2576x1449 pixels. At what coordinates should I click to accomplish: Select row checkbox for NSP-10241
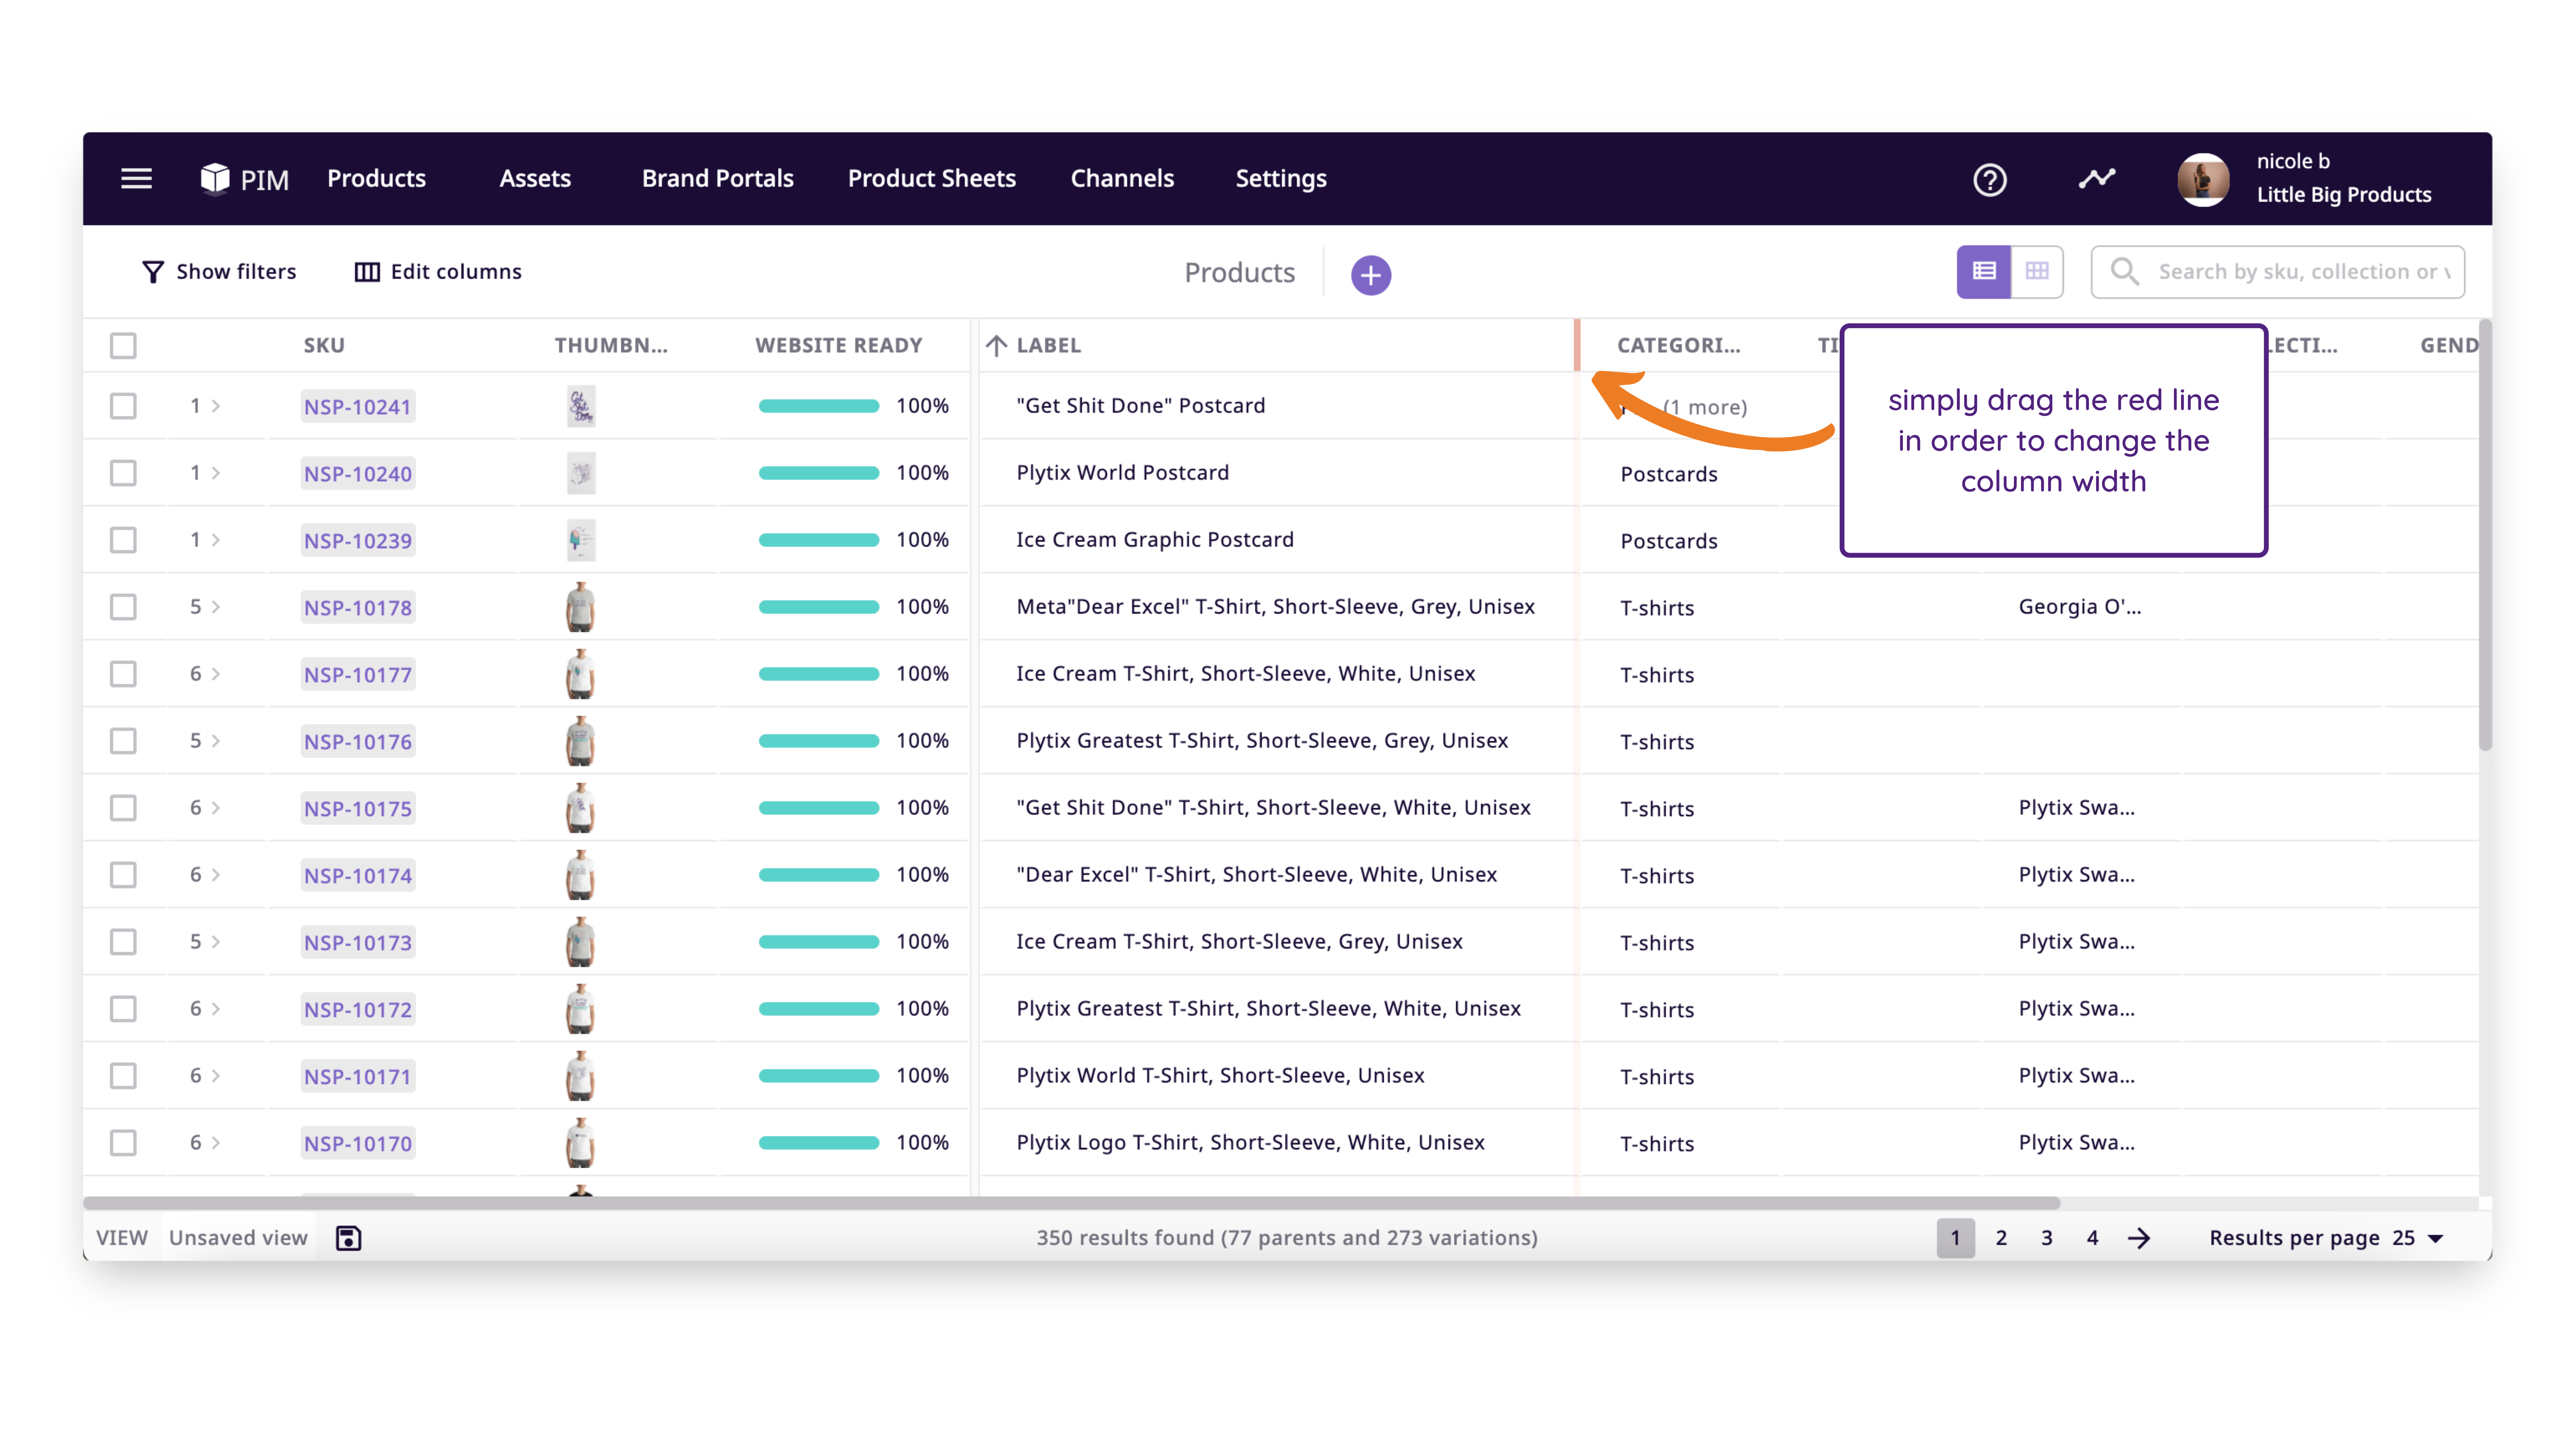123,406
